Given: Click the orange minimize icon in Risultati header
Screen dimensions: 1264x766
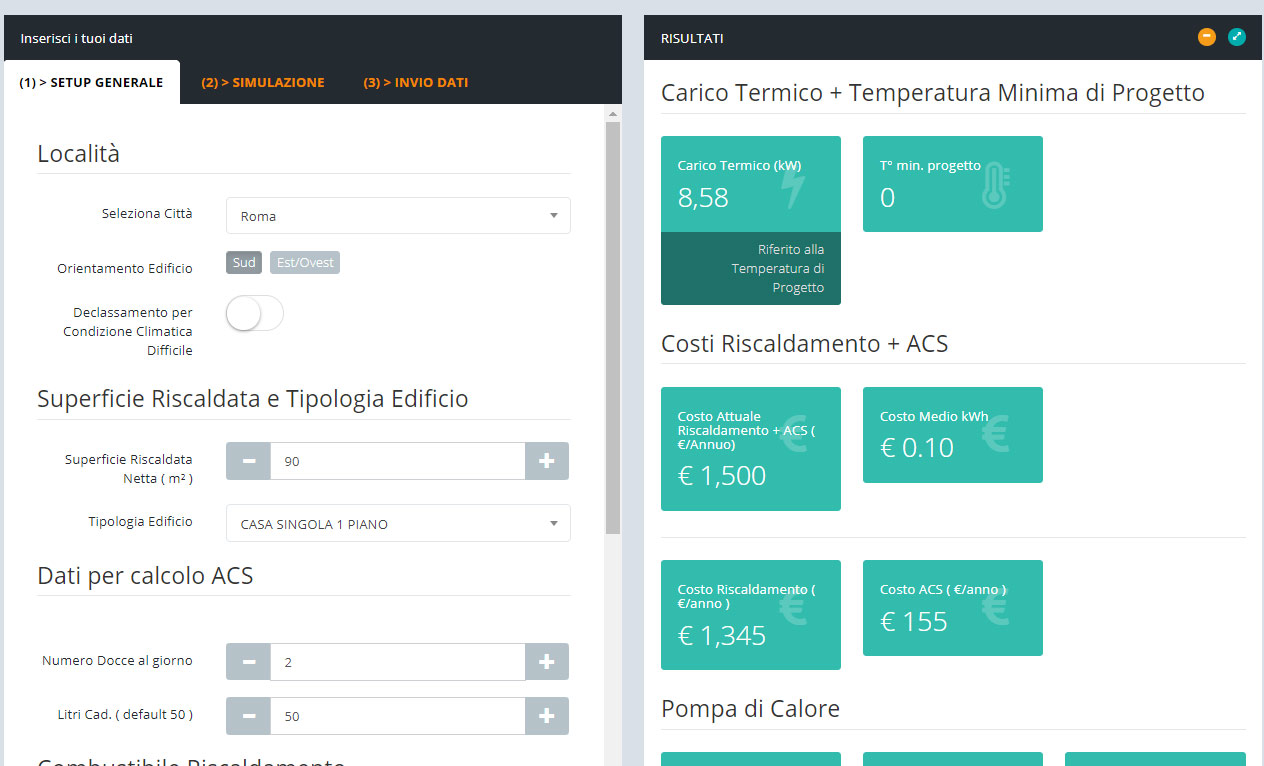Looking at the screenshot, I should (1207, 38).
